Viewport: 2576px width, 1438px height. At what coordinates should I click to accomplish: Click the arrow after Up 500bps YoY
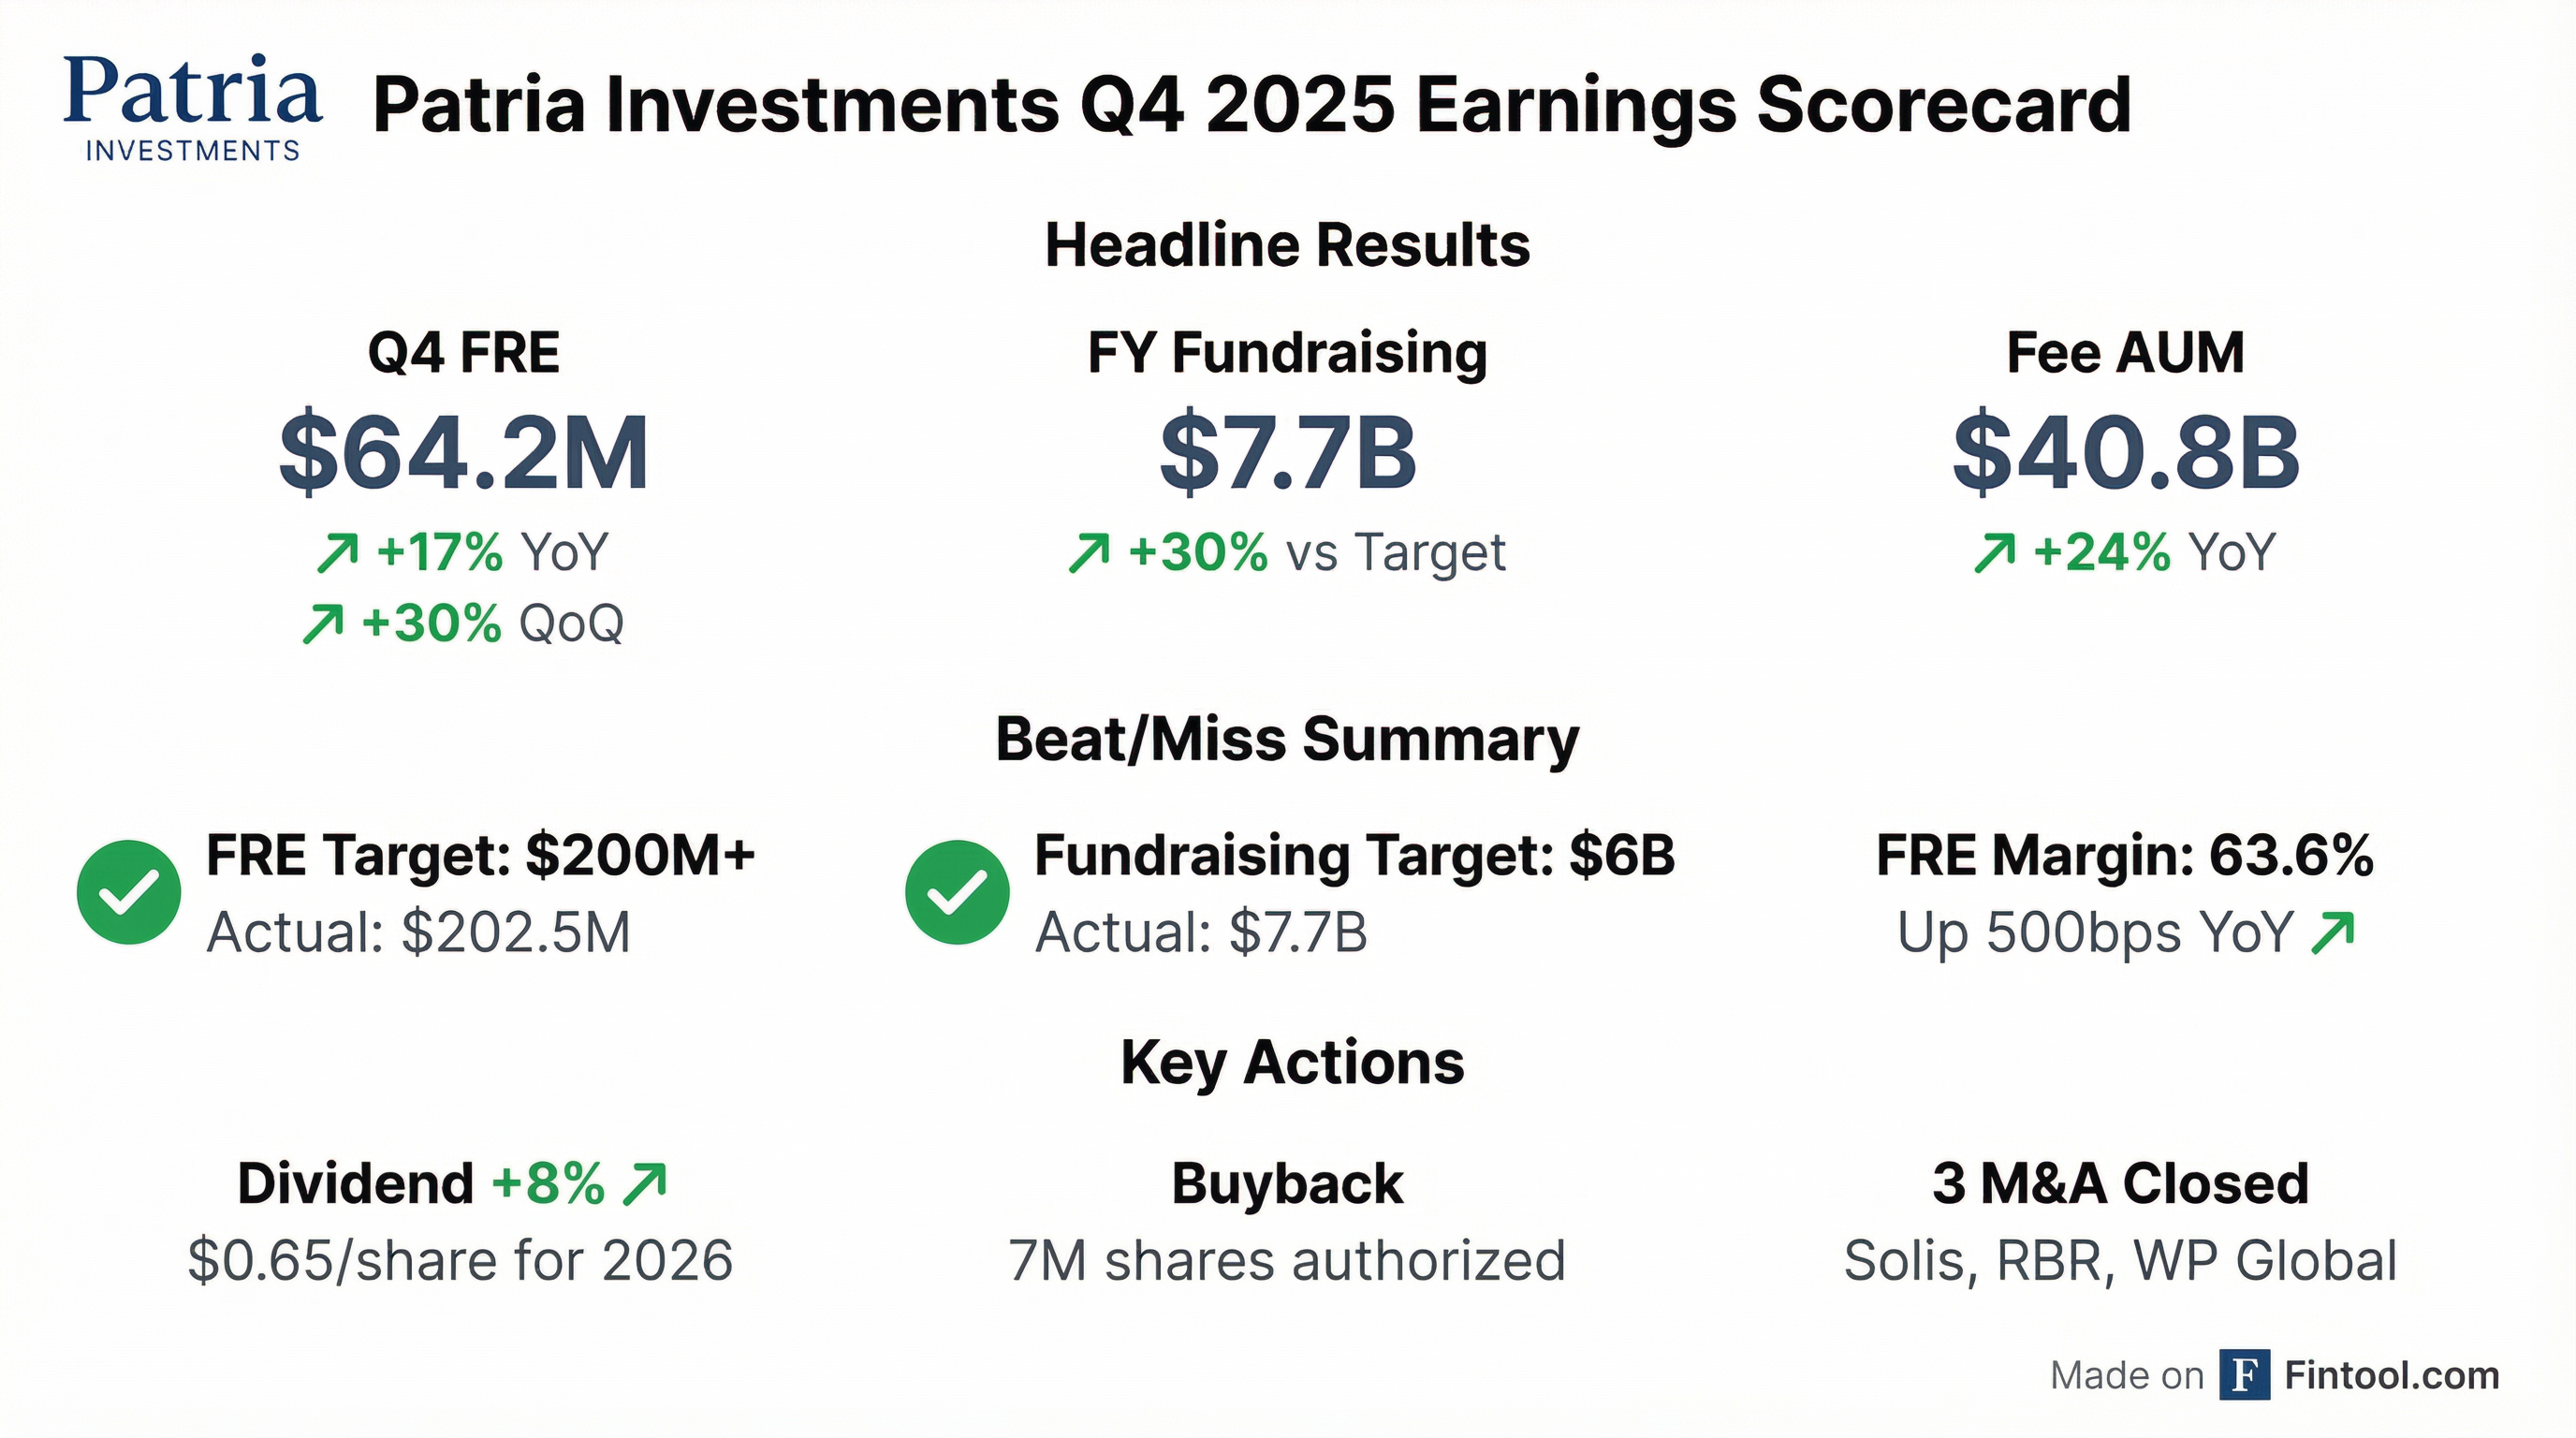click(x=2333, y=933)
